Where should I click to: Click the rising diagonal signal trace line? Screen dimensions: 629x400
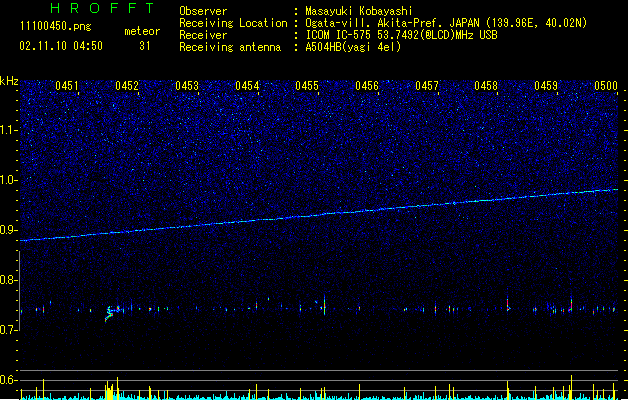[319, 215]
